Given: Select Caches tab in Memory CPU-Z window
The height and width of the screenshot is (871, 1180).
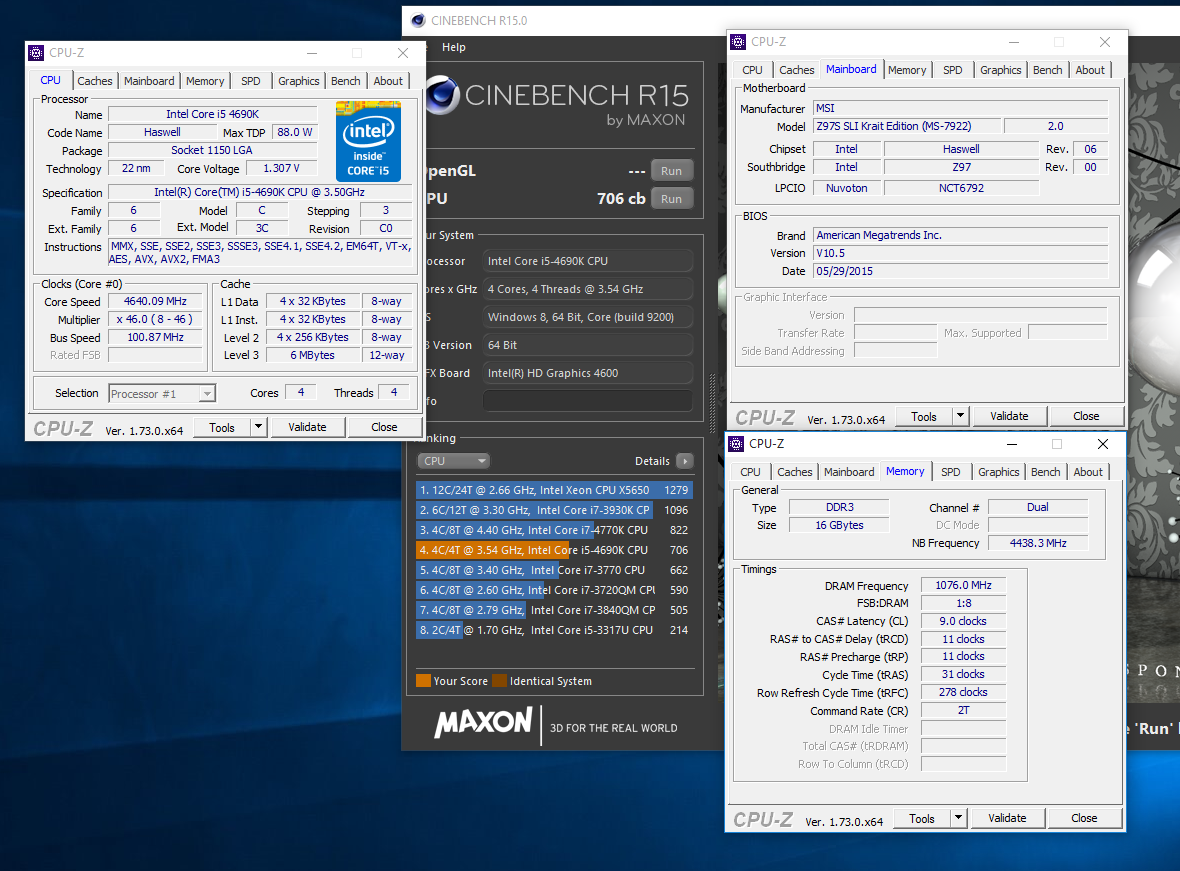Looking at the screenshot, I should click(x=795, y=471).
